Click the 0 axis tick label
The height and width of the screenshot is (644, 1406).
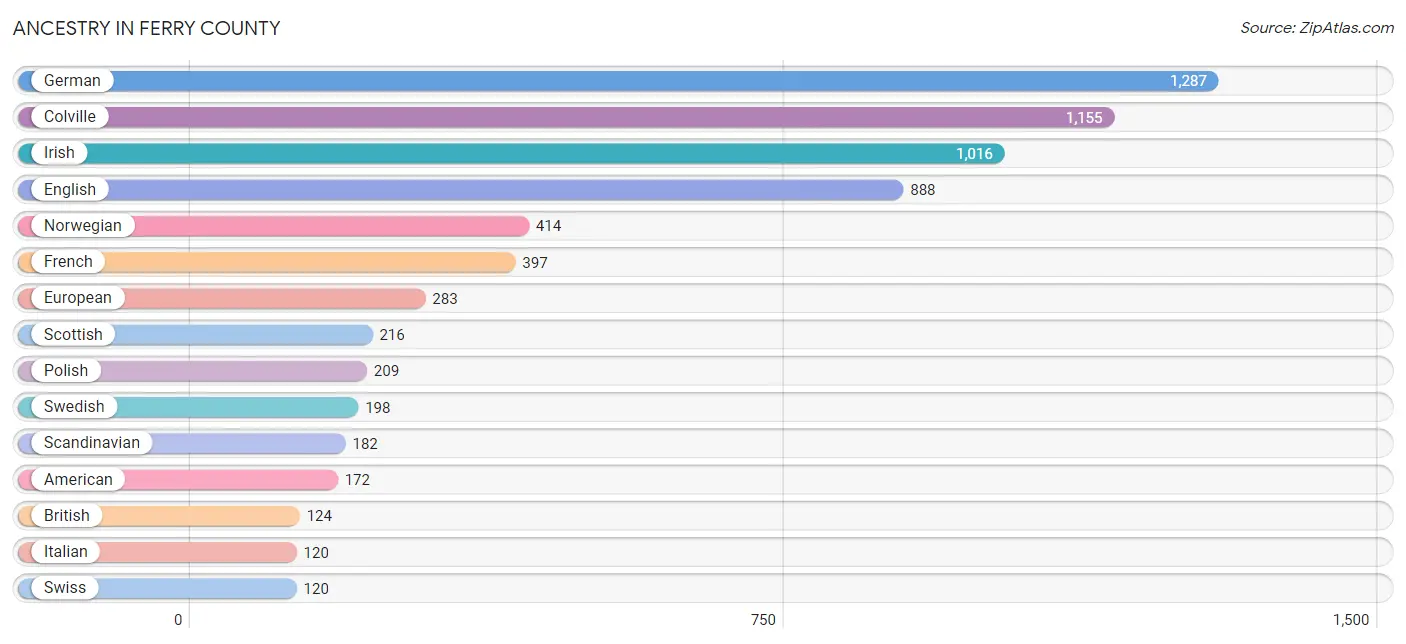(x=179, y=620)
